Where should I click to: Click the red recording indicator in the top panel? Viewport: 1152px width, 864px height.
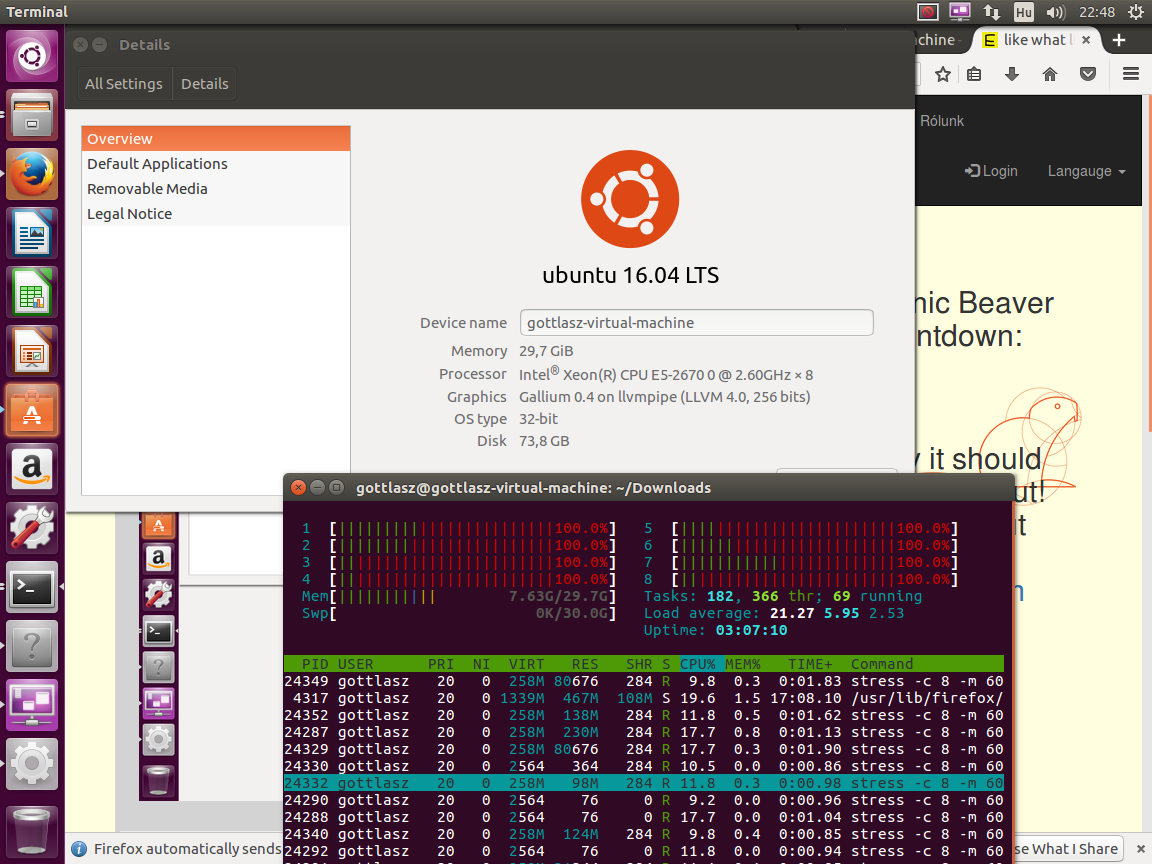(x=928, y=12)
